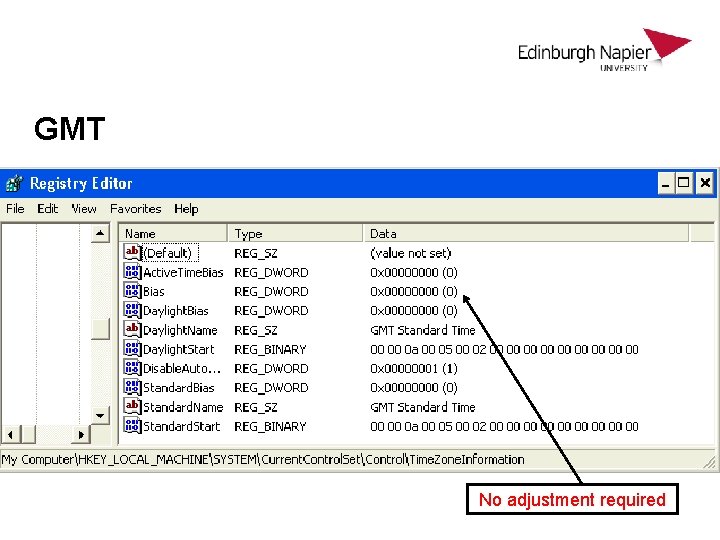The height and width of the screenshot is (540, 720).
Task: Close the Registry Editor window
Action: (x=705, y=184)
